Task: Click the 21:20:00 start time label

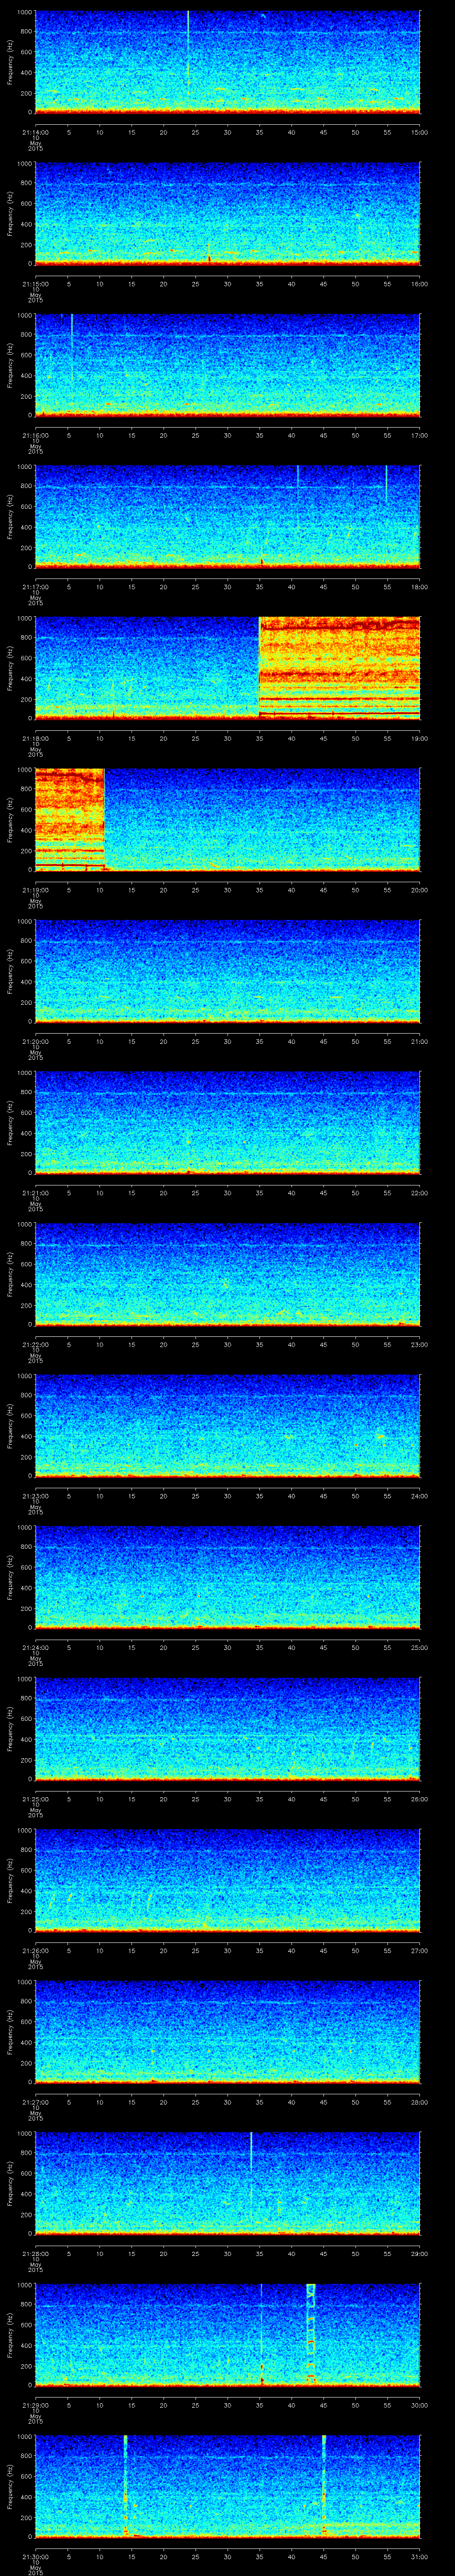Action: (35, 1041)
